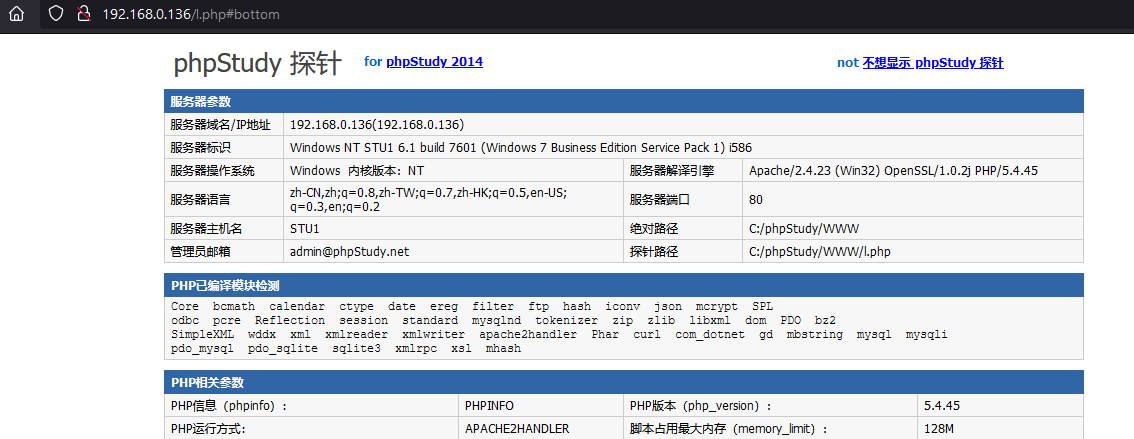The height and width of the screenshot is (439, 1134).
Task: Open the shield tracking protection icon
Action: click(x=56, y=14)
